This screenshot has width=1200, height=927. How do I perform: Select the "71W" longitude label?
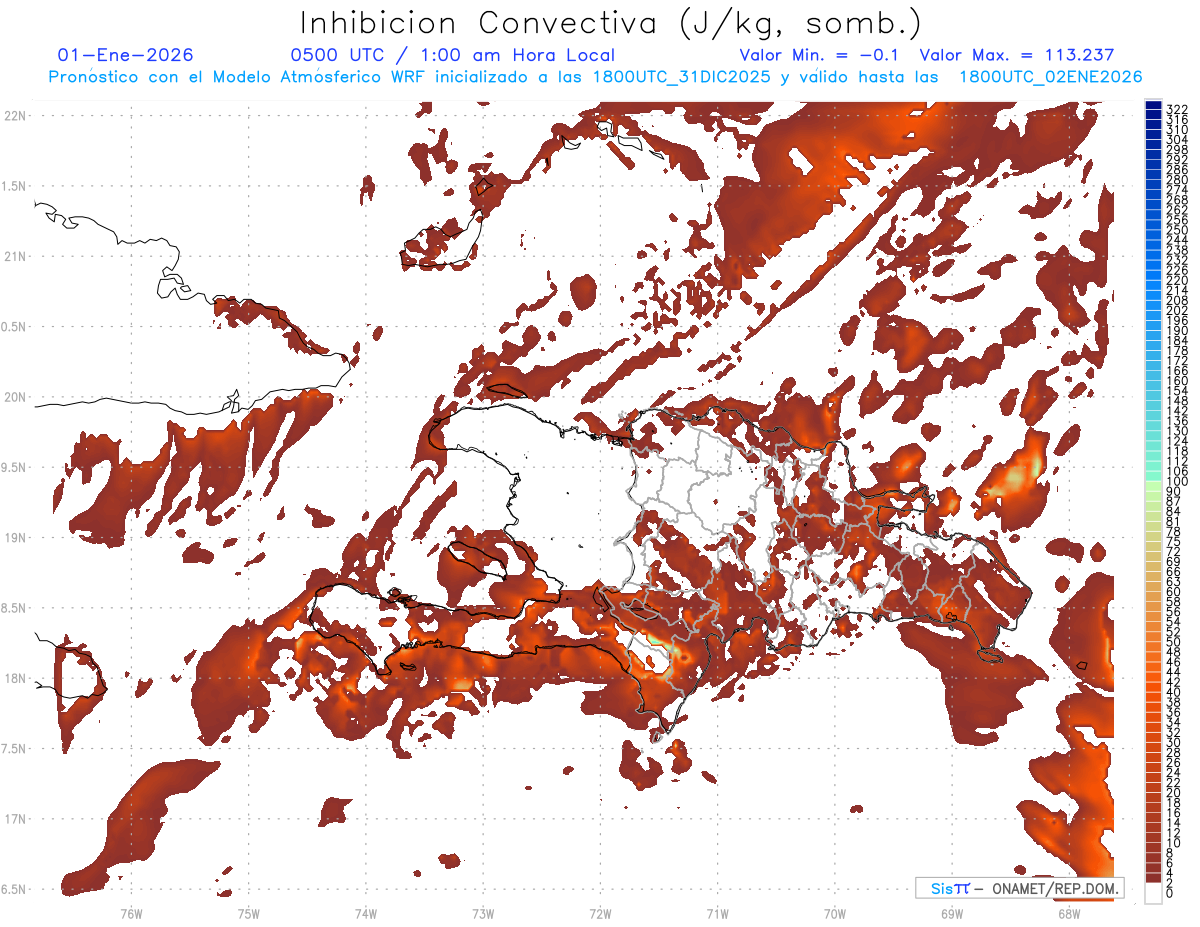pos(717,913)
